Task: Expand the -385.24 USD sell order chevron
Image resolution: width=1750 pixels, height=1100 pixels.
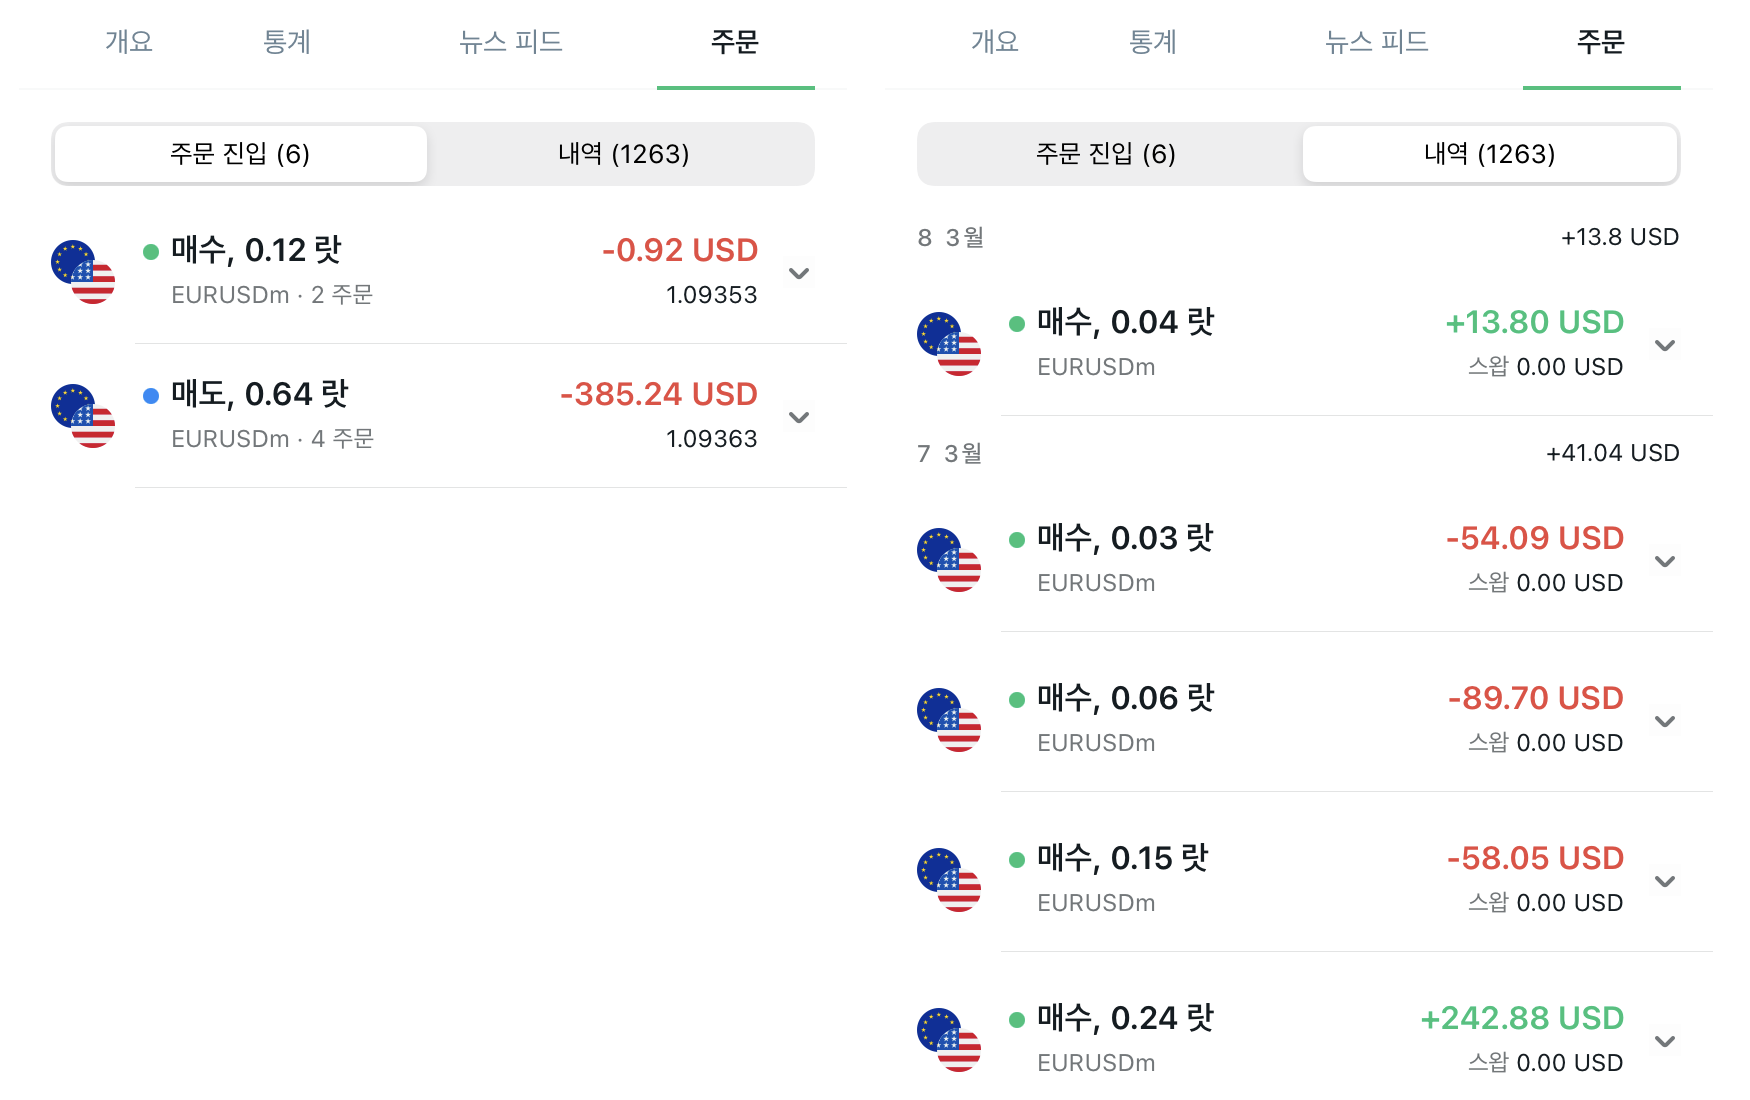Action: [x=798, y=417]
